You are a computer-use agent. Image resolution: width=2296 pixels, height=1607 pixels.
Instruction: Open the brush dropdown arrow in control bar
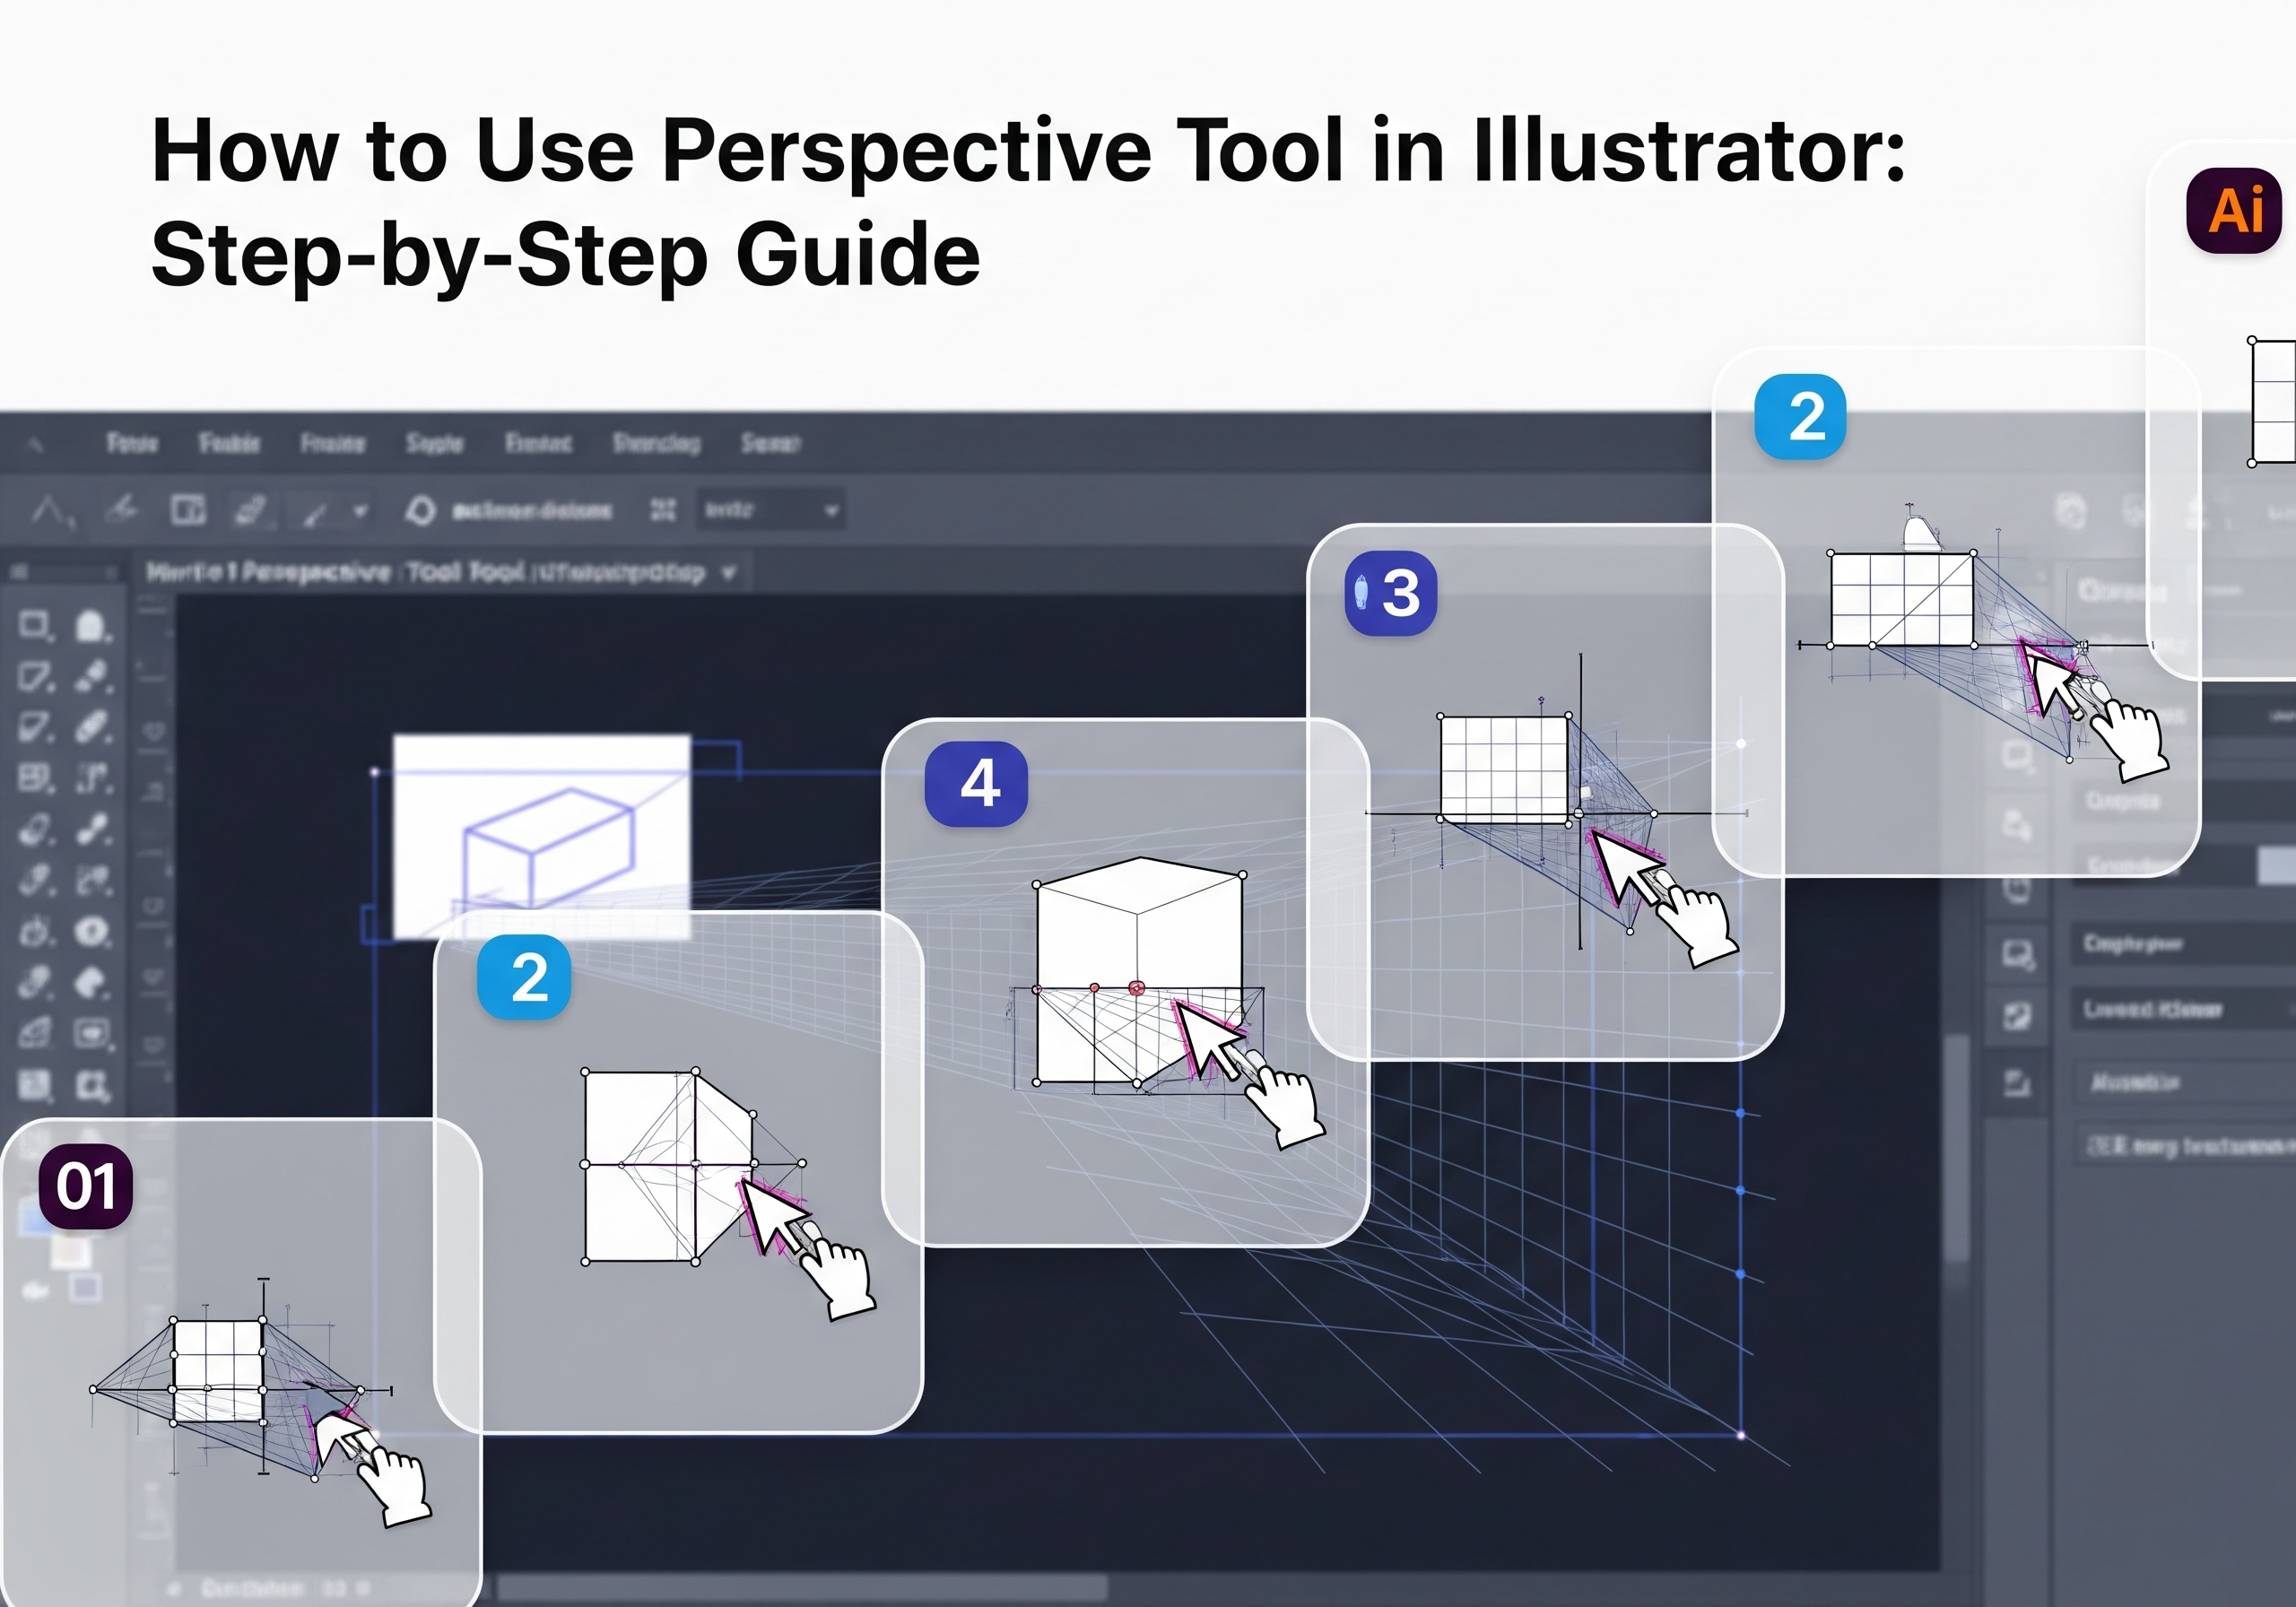(360, 512)
